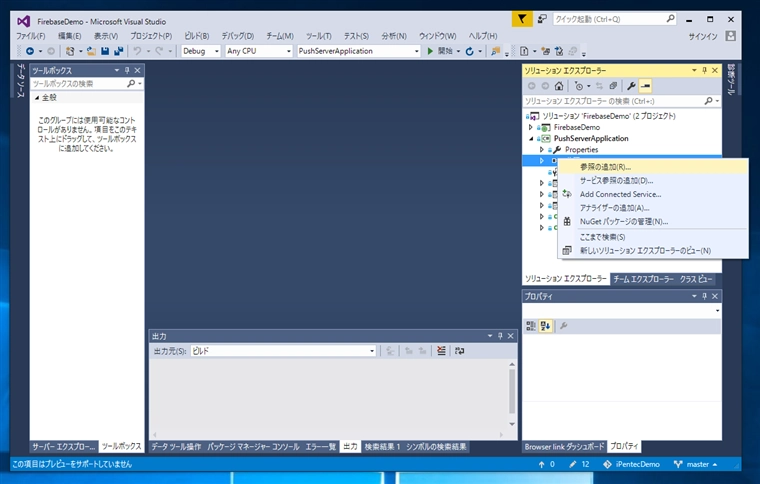Click the iPentecDemo repository in status bar

(x=632, y=464)
